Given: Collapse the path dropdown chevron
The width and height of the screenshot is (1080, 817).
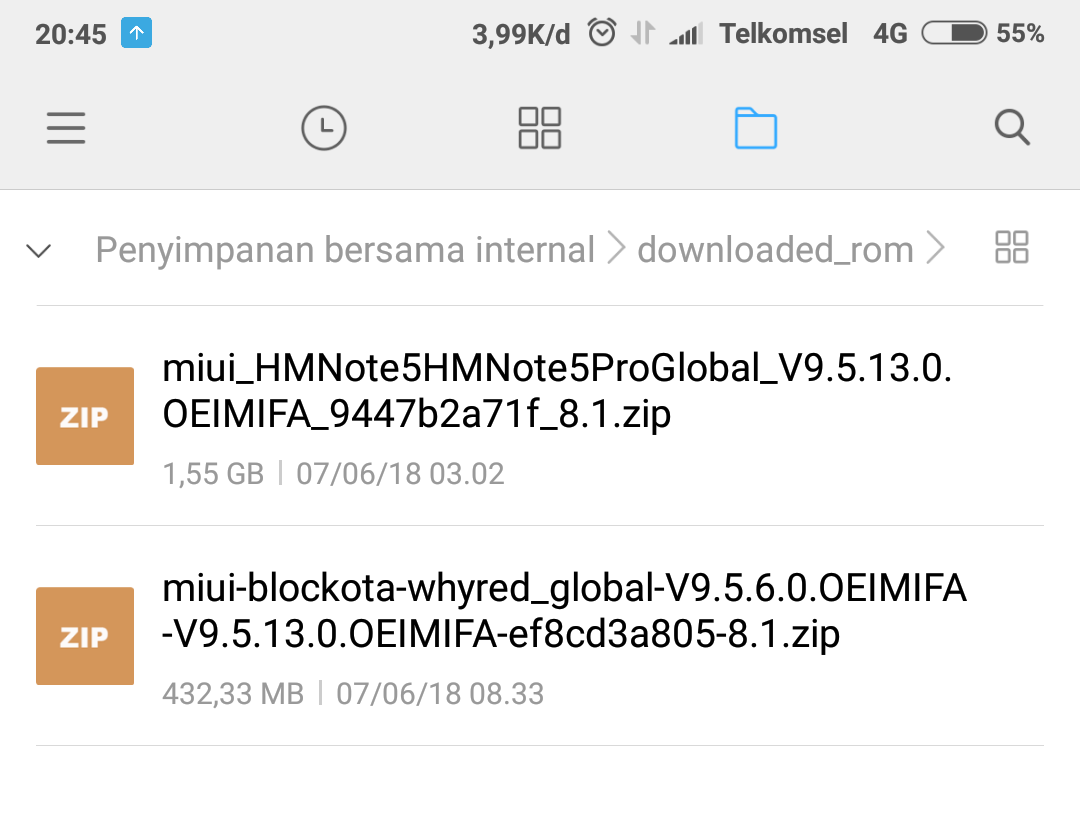Looking at the screenshot, I should [39, 250].
